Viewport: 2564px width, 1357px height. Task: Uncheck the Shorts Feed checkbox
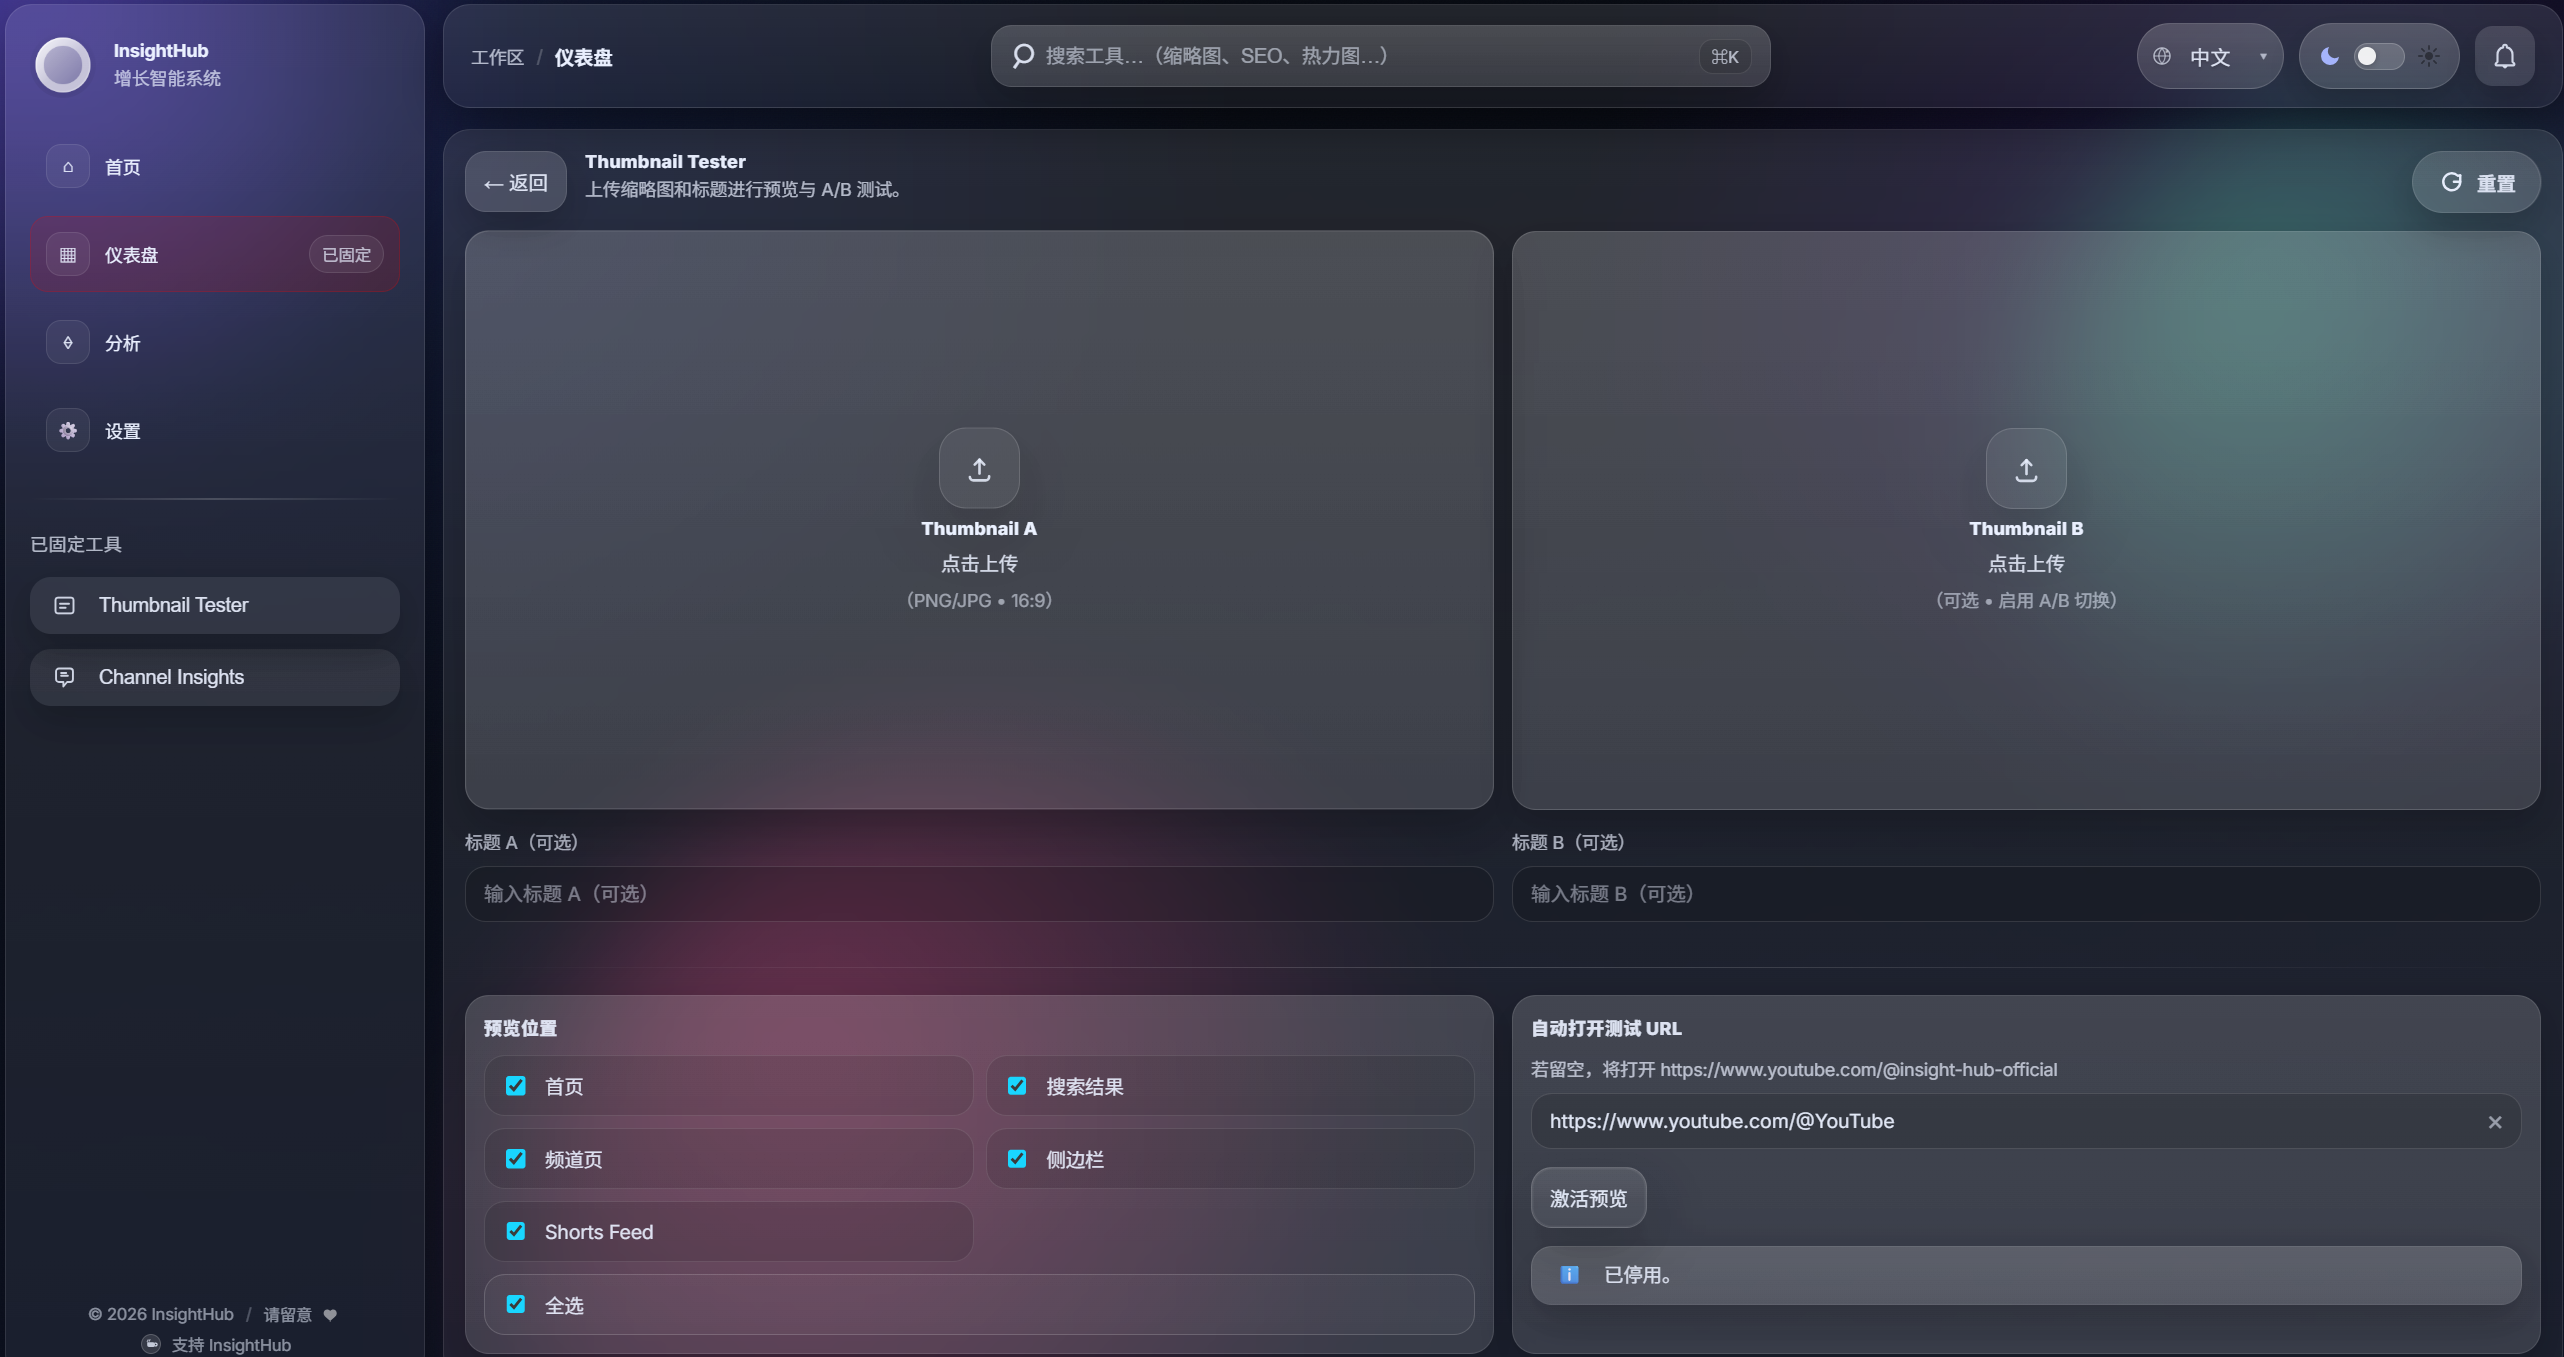pyautogui.click(x=516, y=1231)
